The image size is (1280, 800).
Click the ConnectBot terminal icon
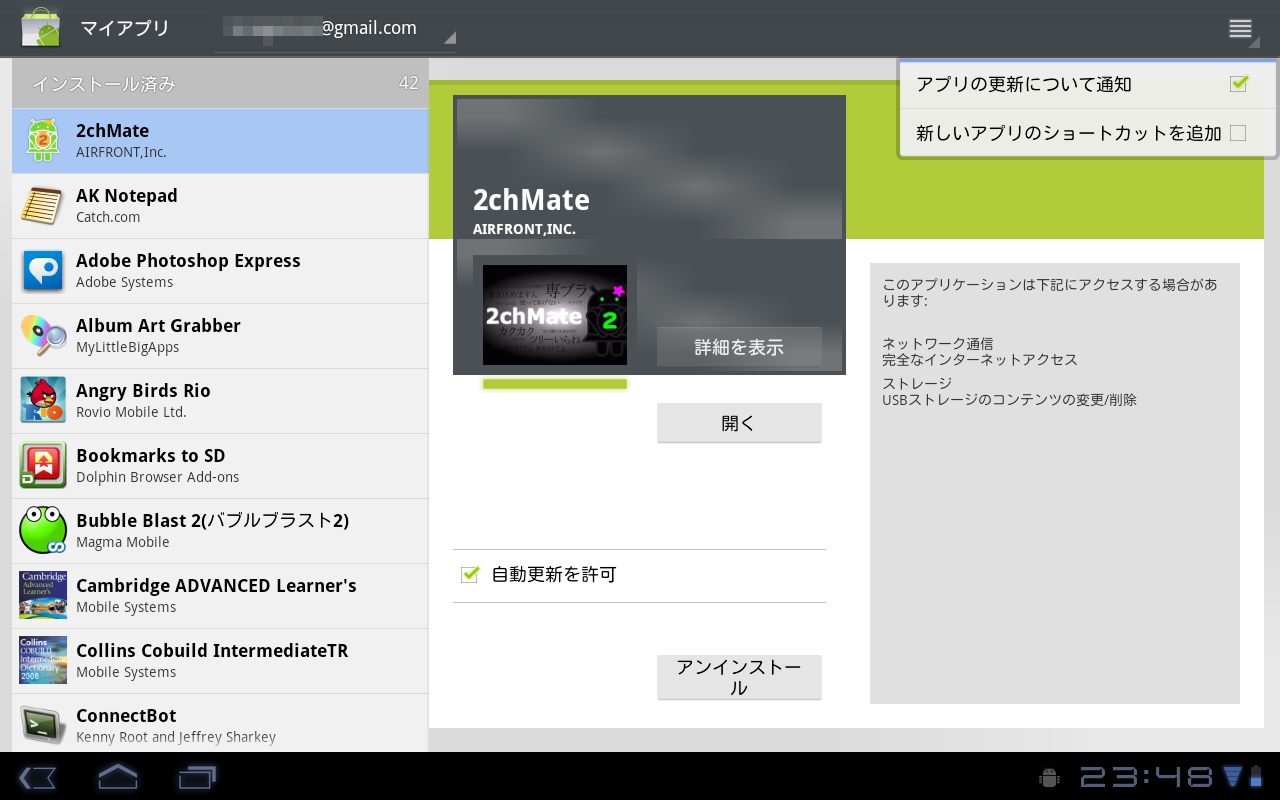(42, 725)
